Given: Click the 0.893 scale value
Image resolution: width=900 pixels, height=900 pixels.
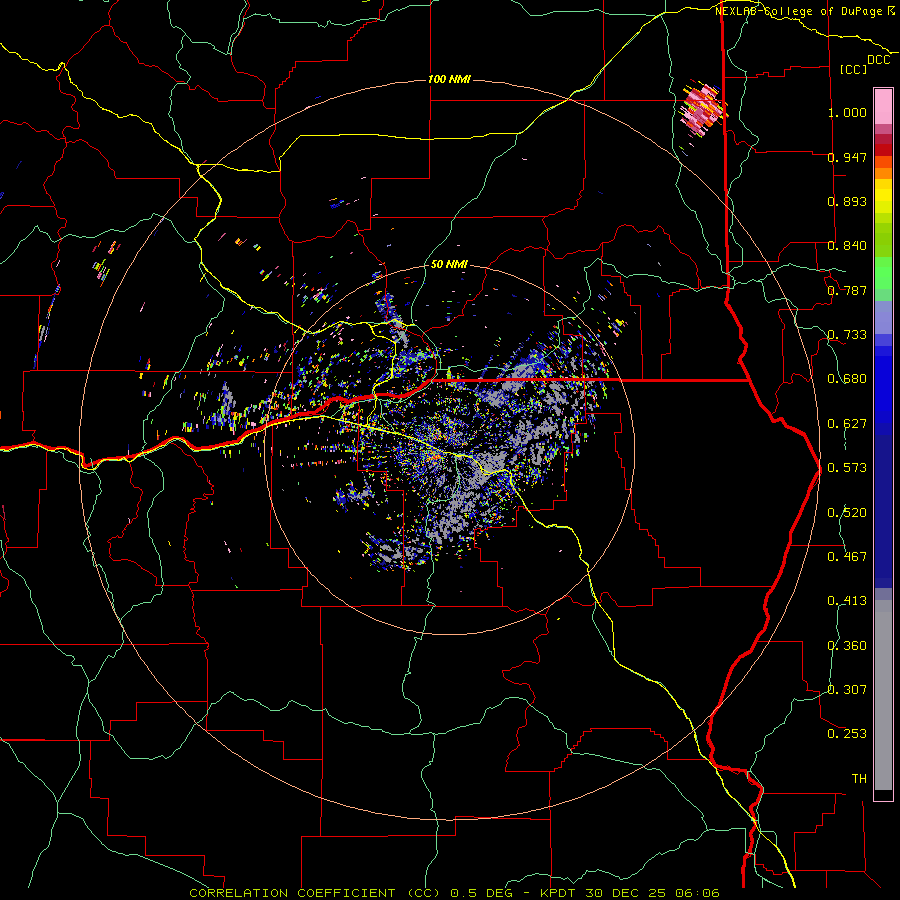Looking at the screenshot, I should click(847, 201).
